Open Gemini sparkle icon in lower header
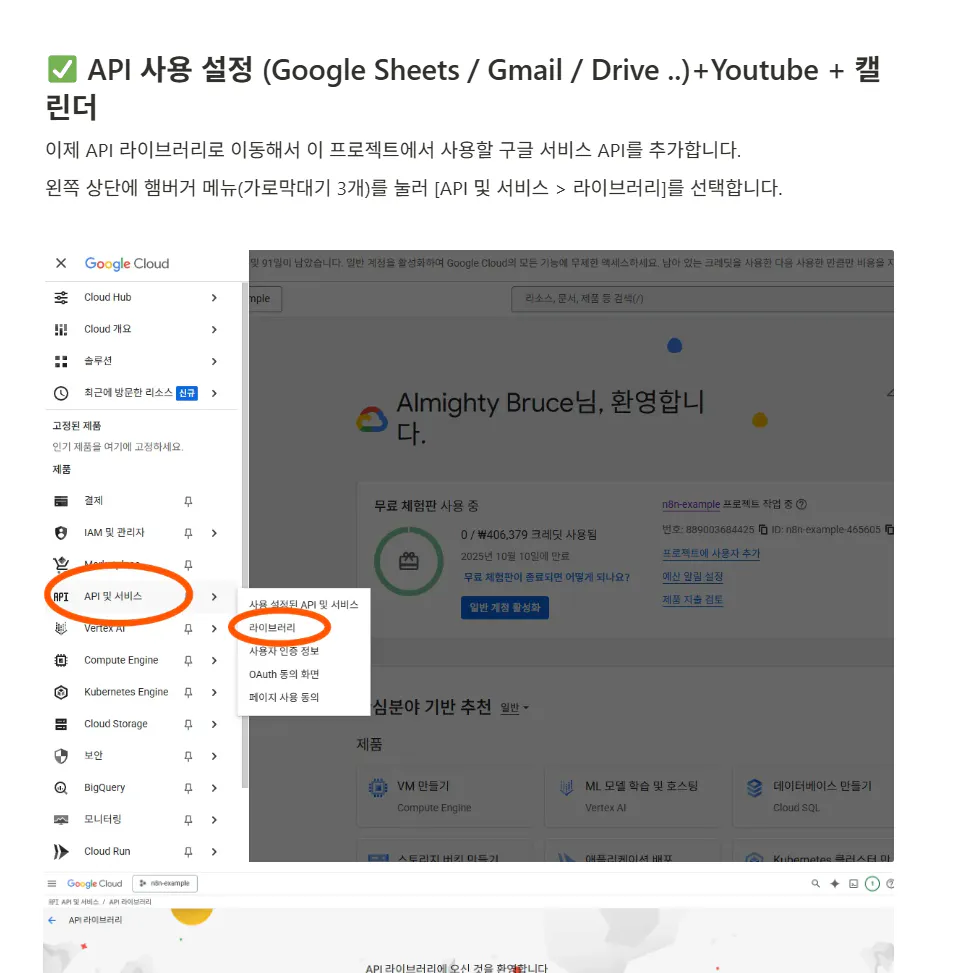 point(835,884)
